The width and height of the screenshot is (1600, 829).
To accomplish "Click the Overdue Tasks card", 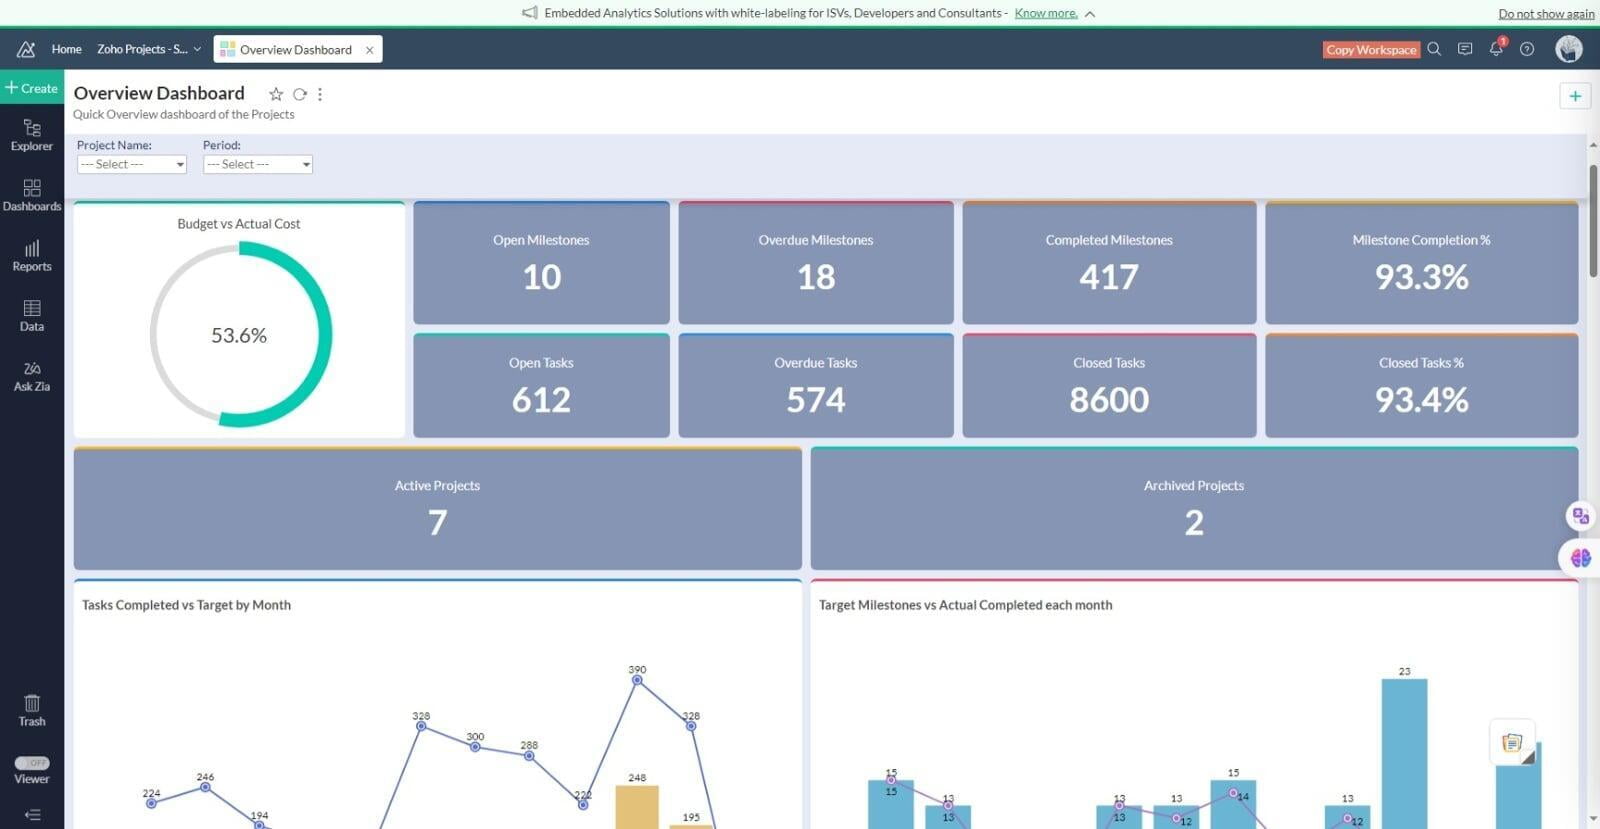I will (816, 386).
